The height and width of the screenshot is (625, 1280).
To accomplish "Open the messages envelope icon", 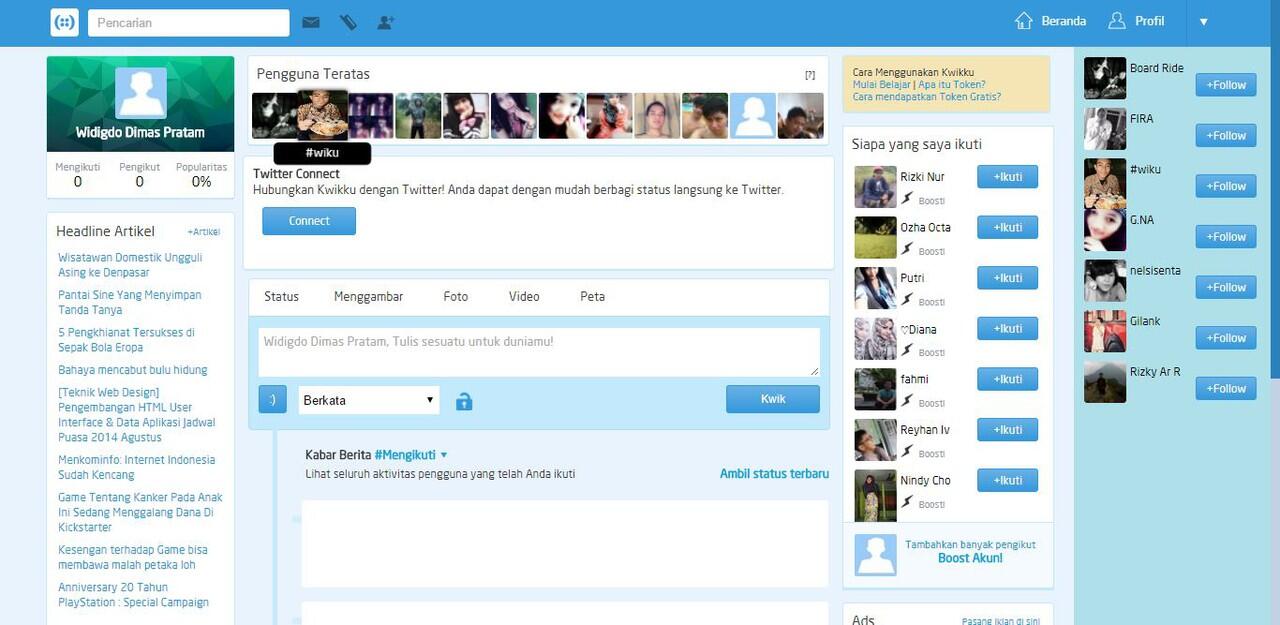I will click(x=311, y=22).
